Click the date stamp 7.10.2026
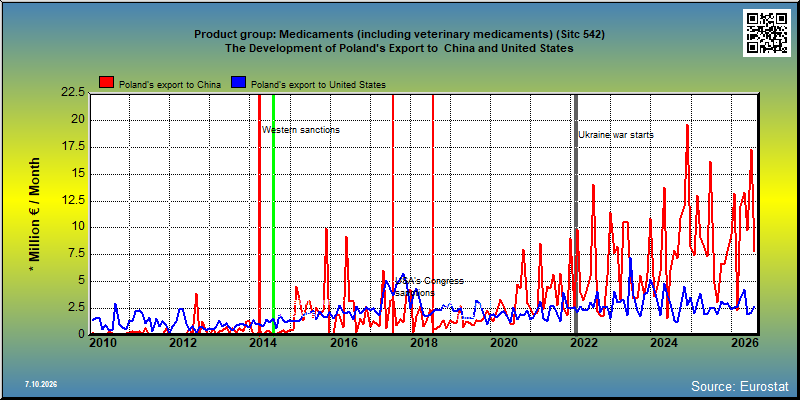 pyautogui.click(x=41, y=384)
